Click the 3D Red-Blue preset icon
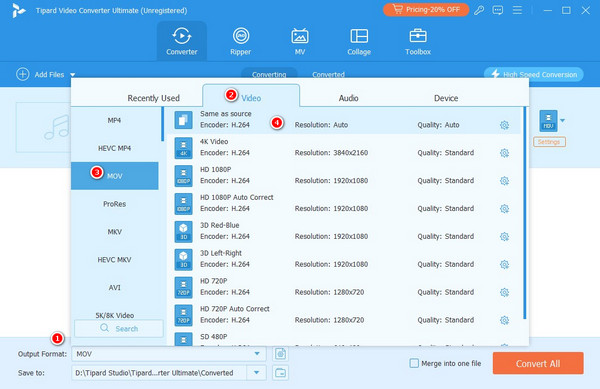Image resolution: width=600 pixels, height=389 pixels. click(183, 232)
